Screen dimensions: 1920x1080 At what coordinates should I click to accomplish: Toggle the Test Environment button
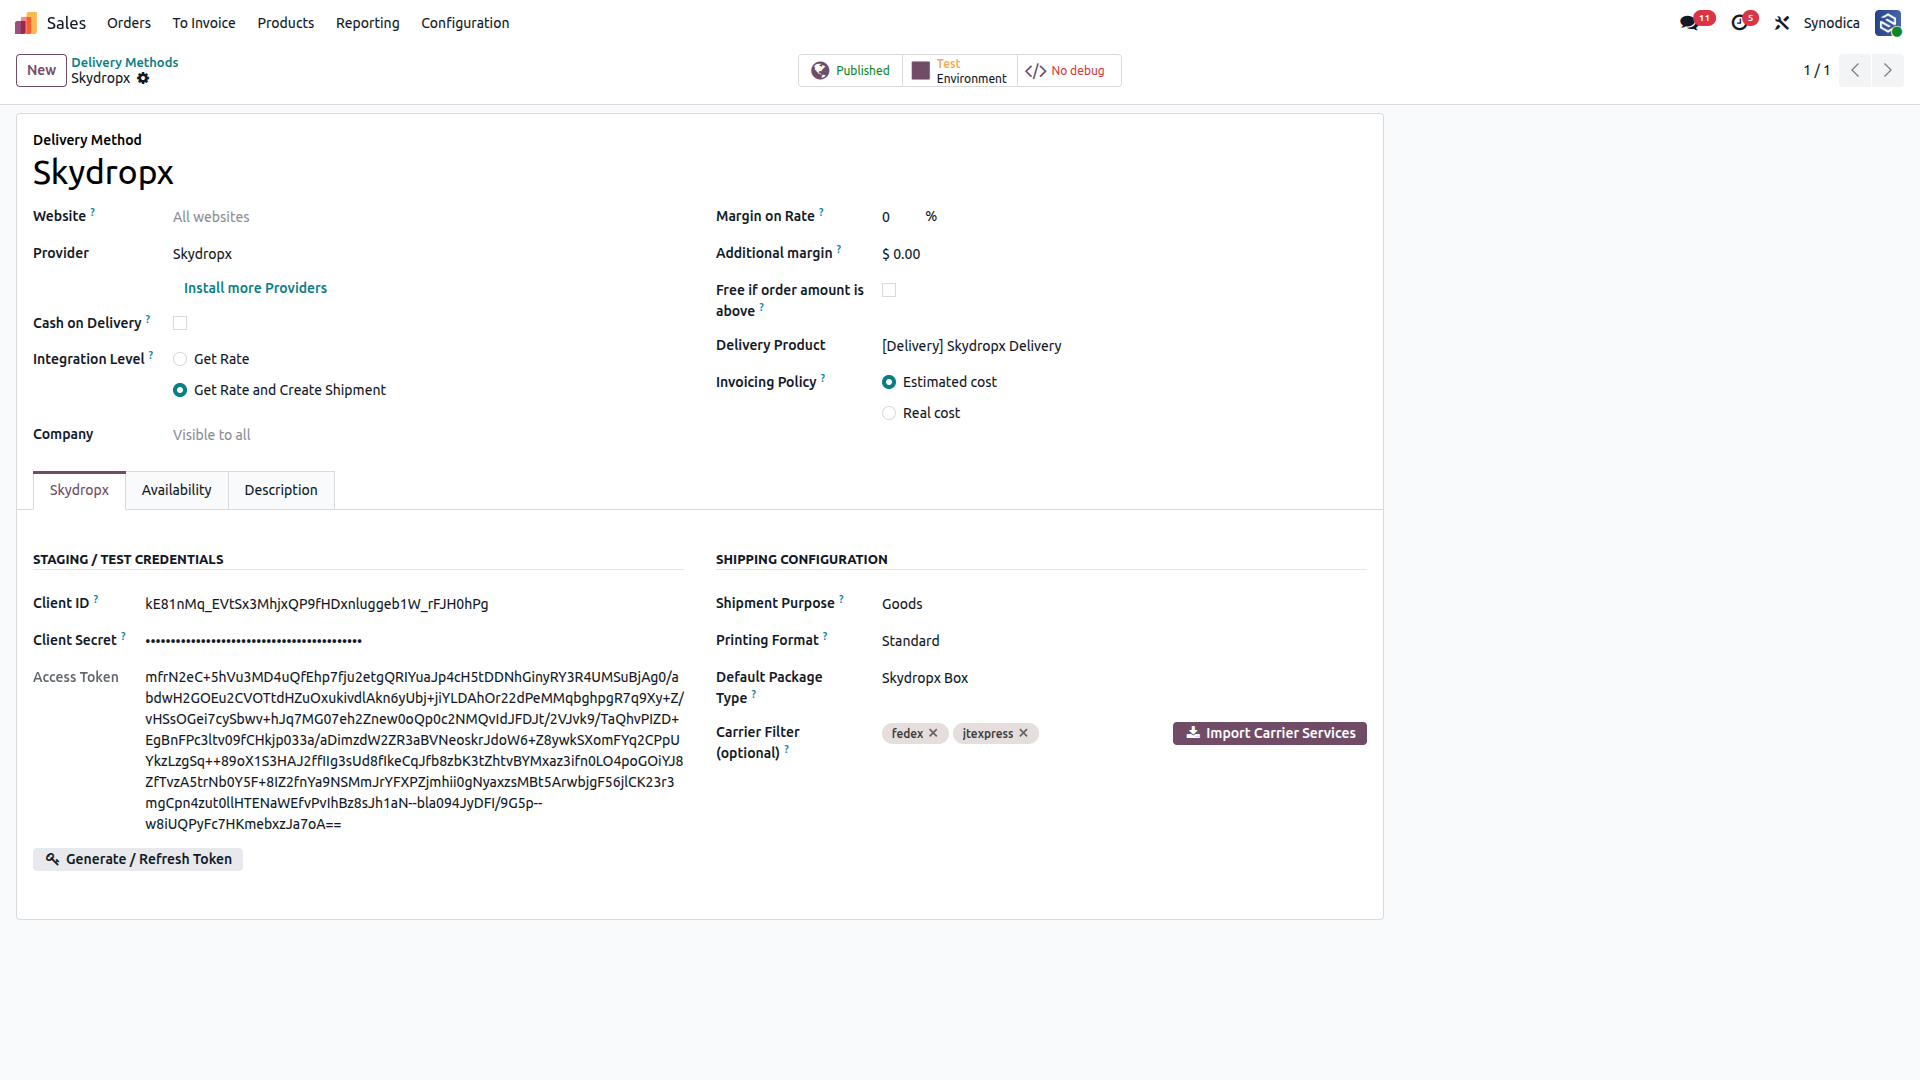pyautogui.click(x=959, y=71)
